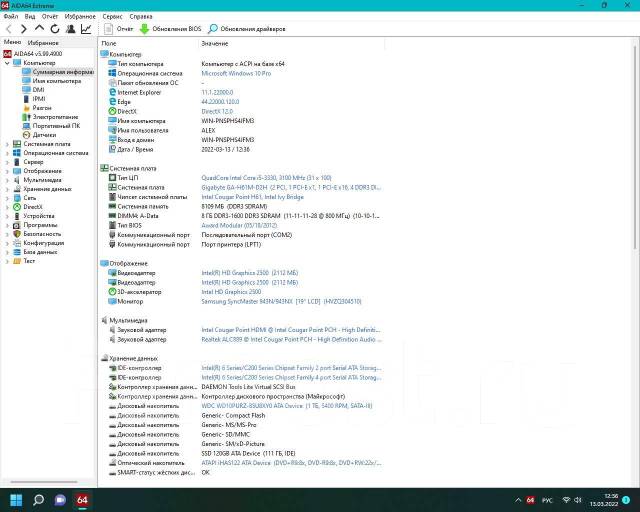
Task: Open the Вид menu
Action: (x=30, y=16)
